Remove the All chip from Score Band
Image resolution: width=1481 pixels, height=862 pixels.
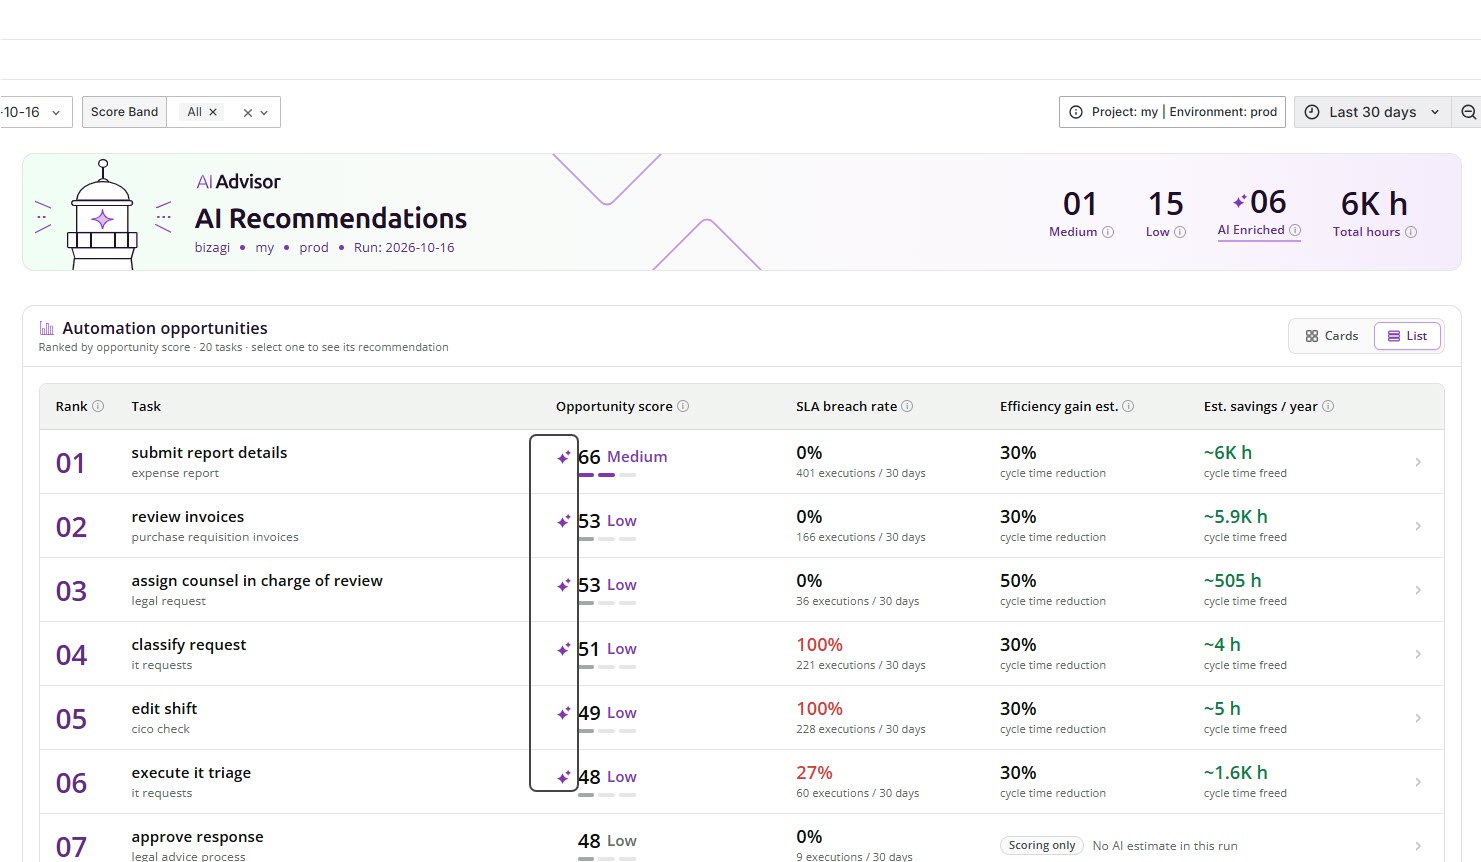(x=213, y=112)
